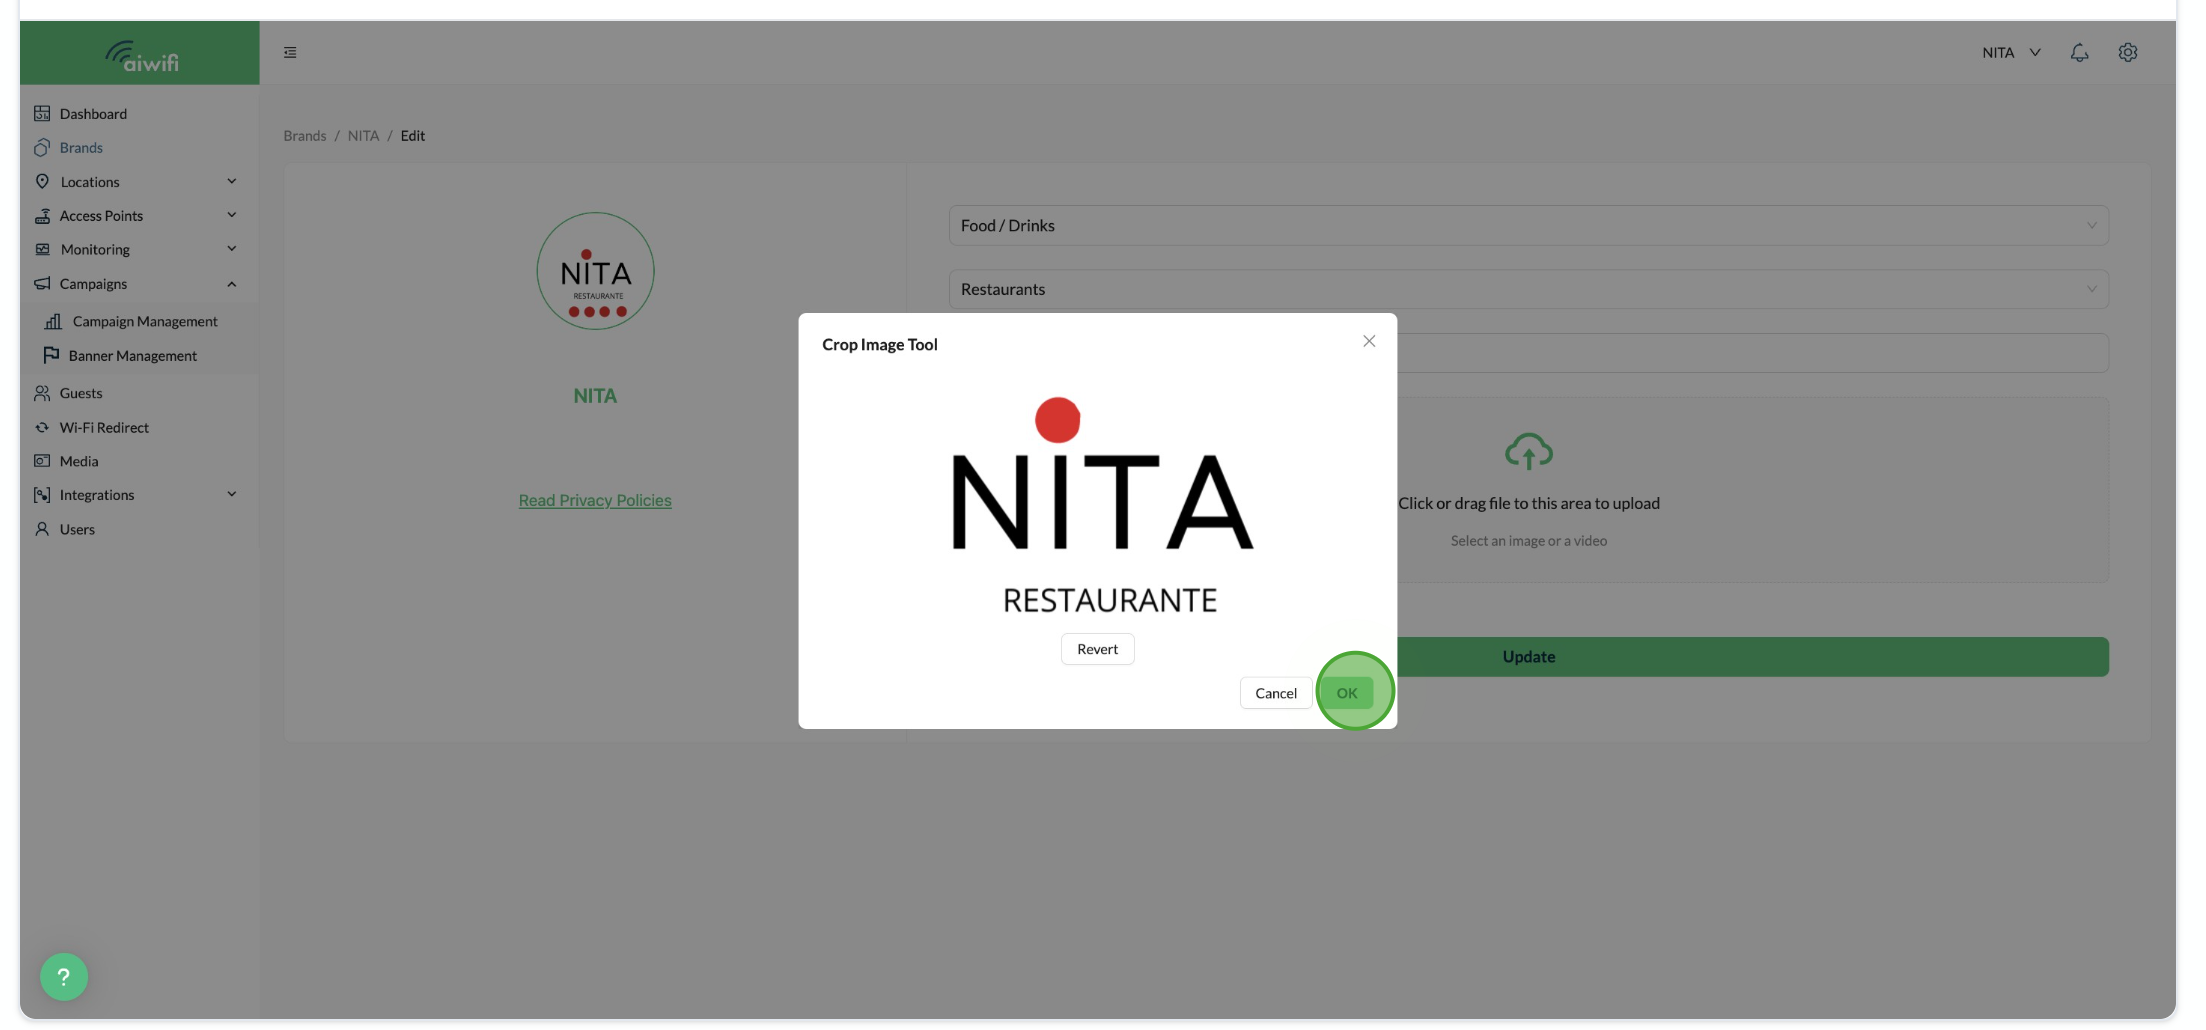Open Brands in the sidebar
Image resolution: width=2206 pixels, height=1030 pixels.
pos(81,148)
